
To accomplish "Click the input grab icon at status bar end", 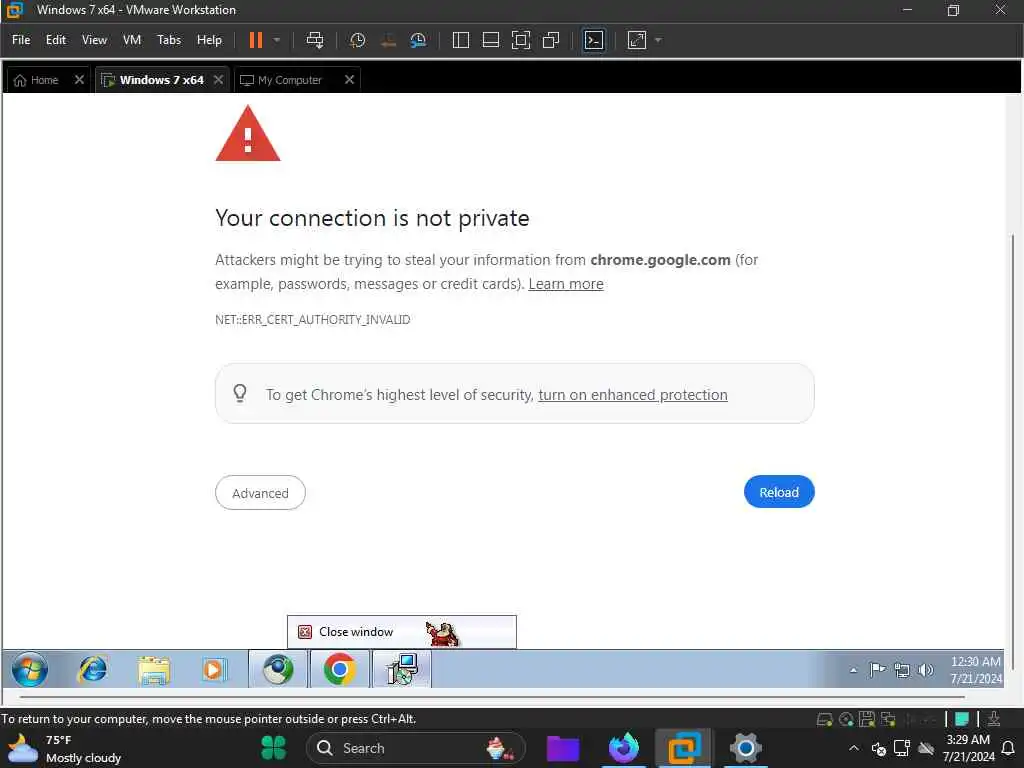I will click(993, 719).
